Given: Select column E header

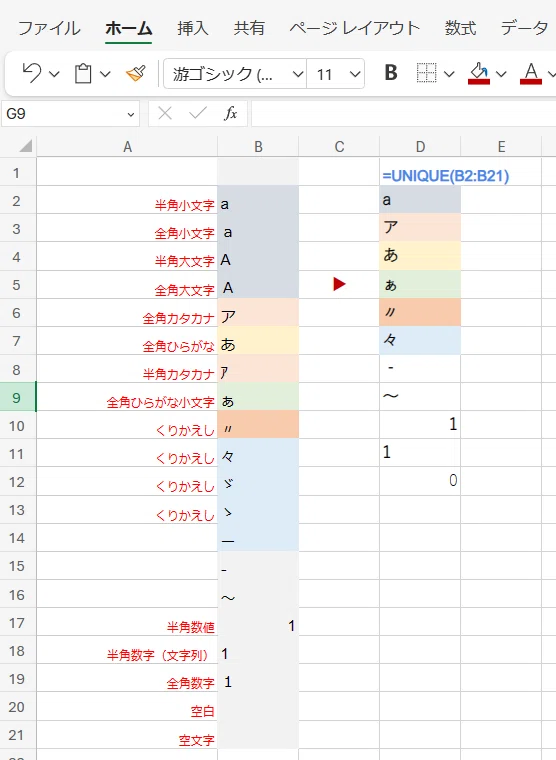Looking at the screenshot, I should [501, 146].
